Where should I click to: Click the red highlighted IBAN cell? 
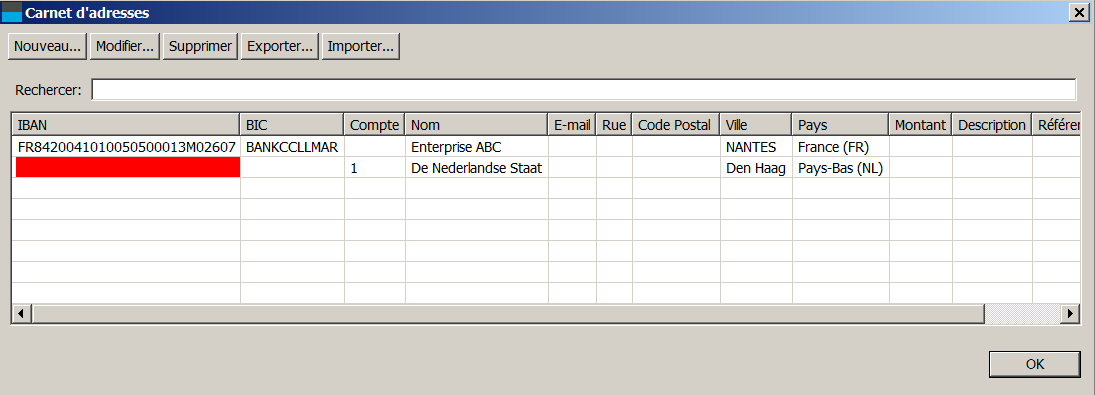[126, 167]
